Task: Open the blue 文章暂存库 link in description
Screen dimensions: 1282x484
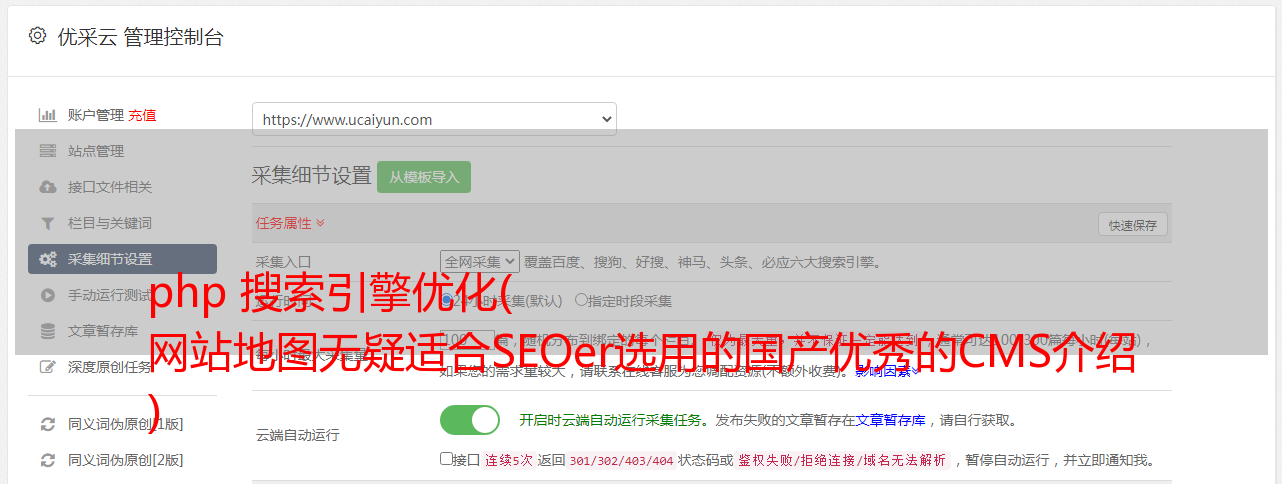Action: pos(890,420)
